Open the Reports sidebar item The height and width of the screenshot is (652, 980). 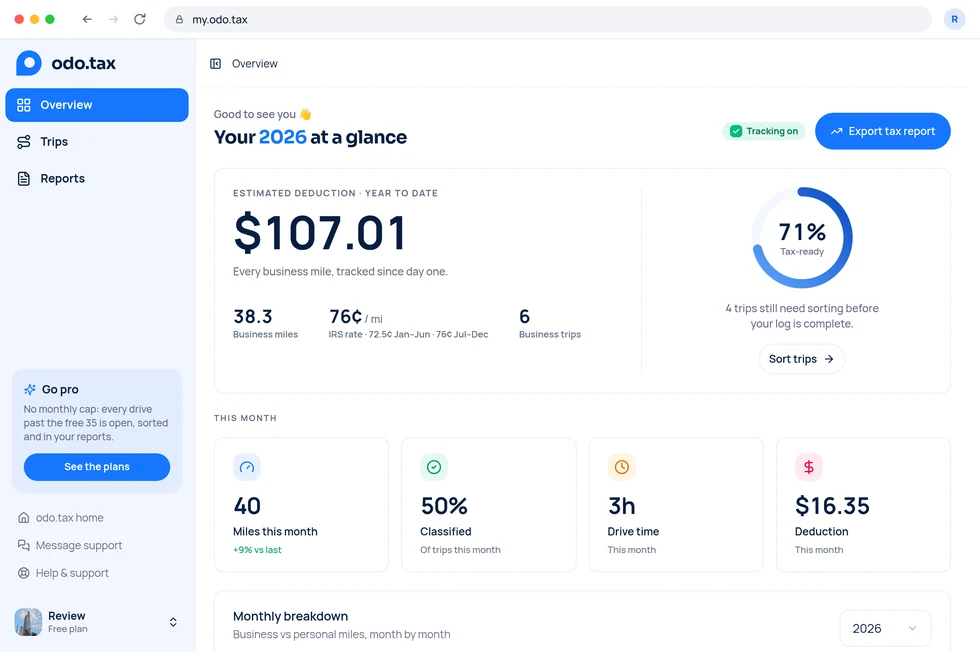97,179
